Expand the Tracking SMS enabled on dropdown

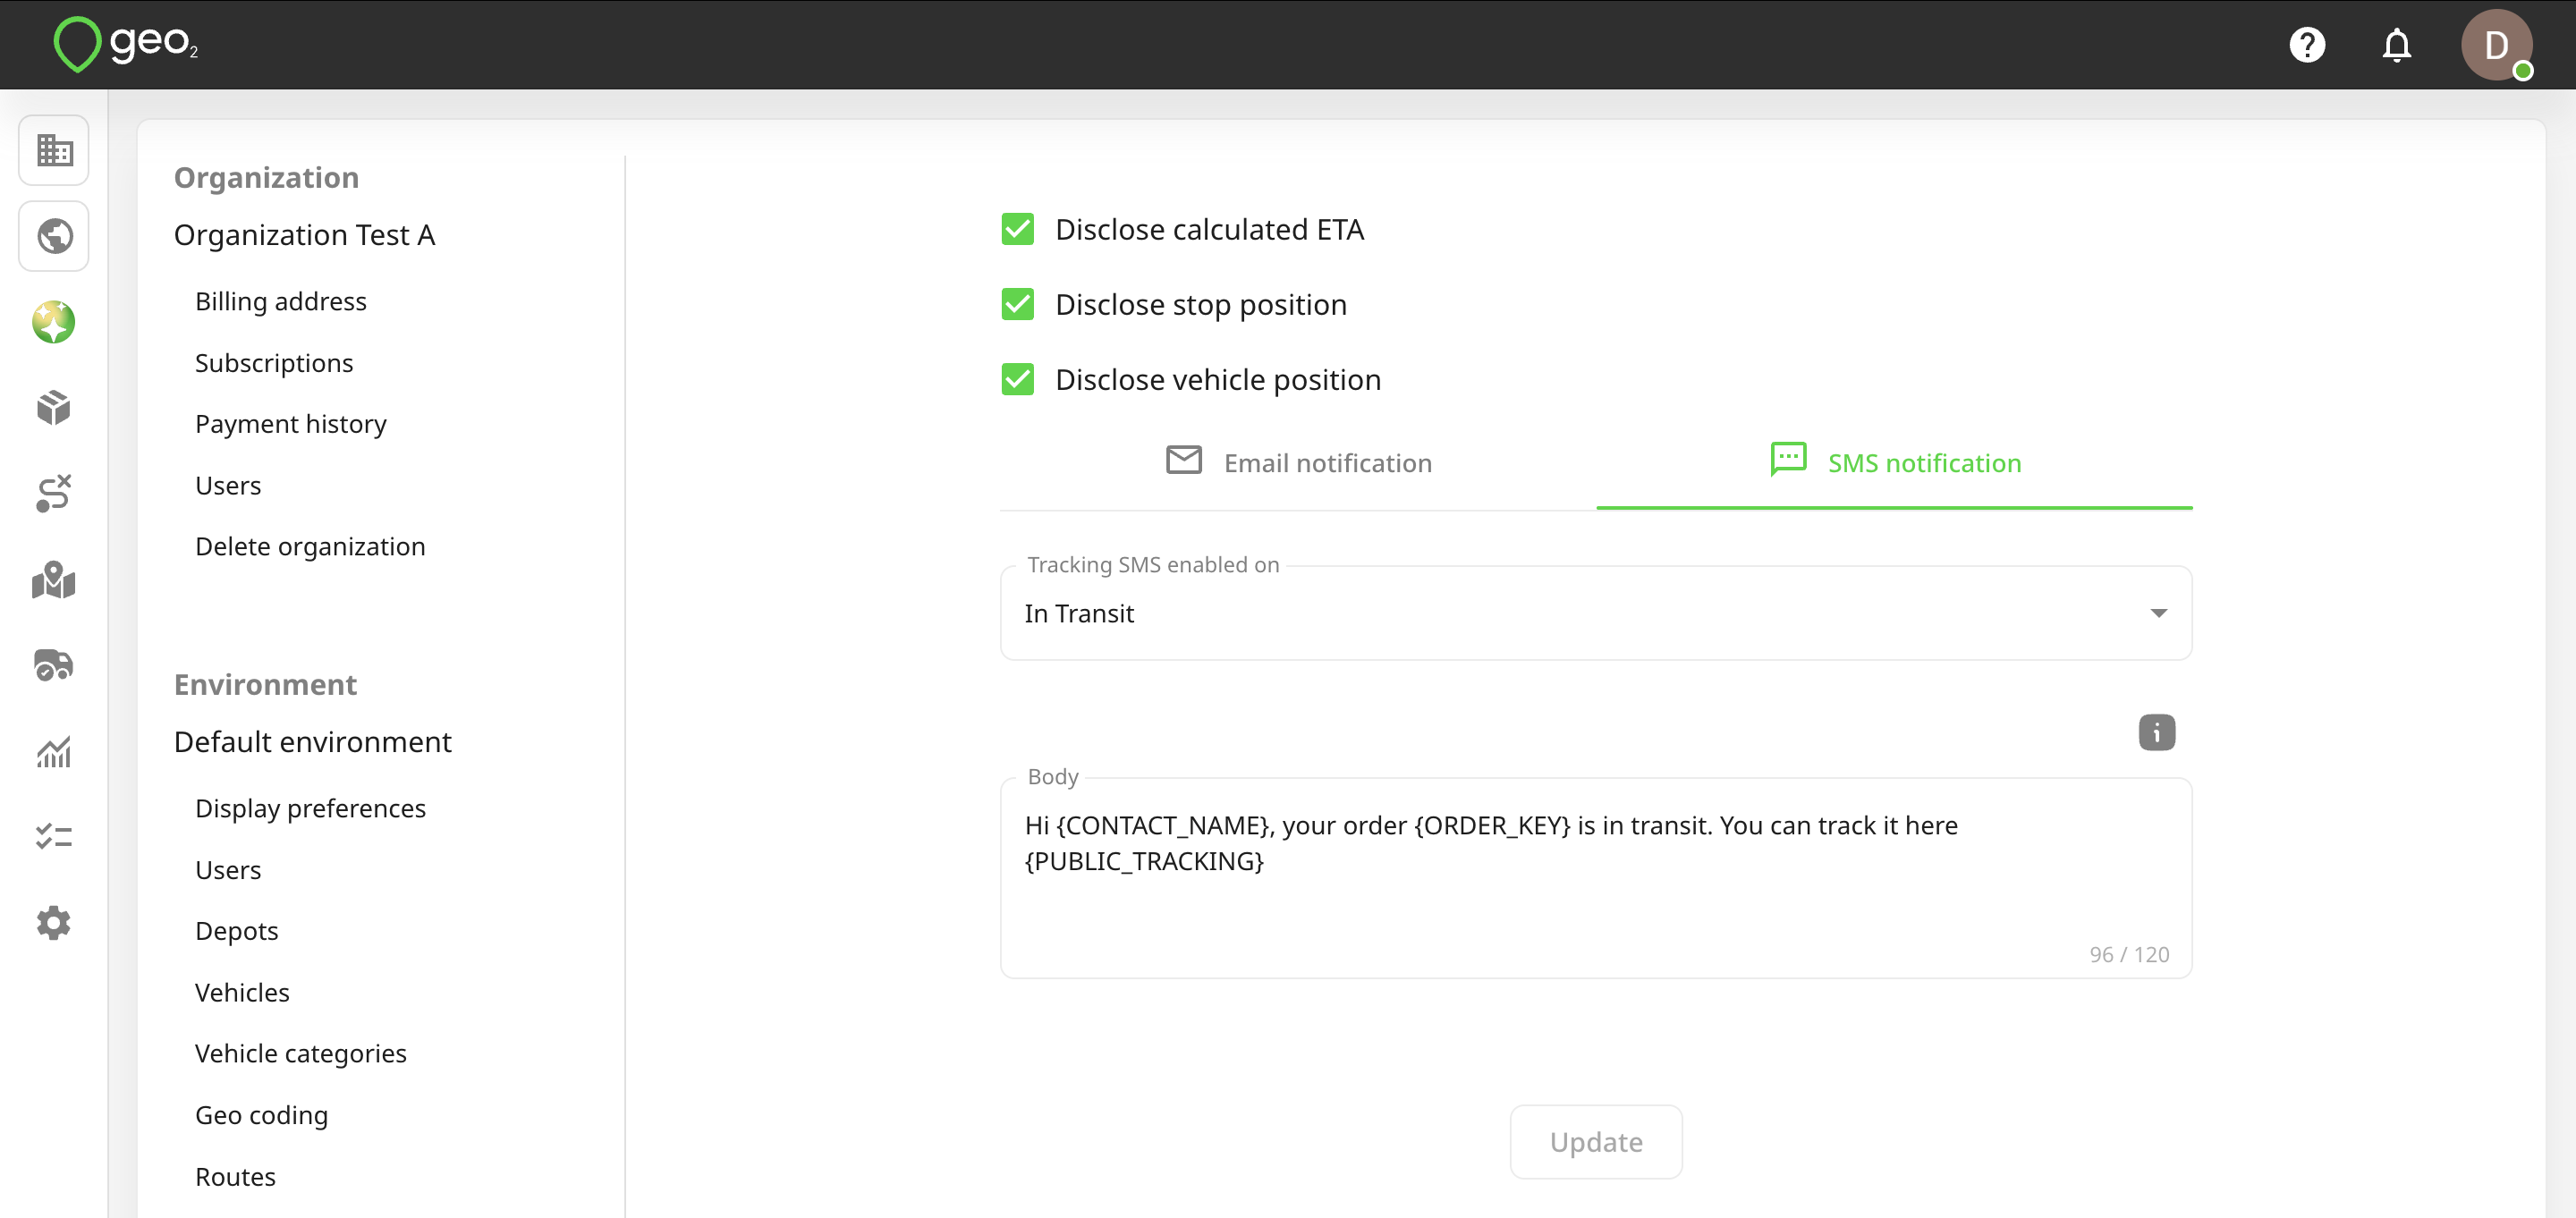(x=1595, y=613)
